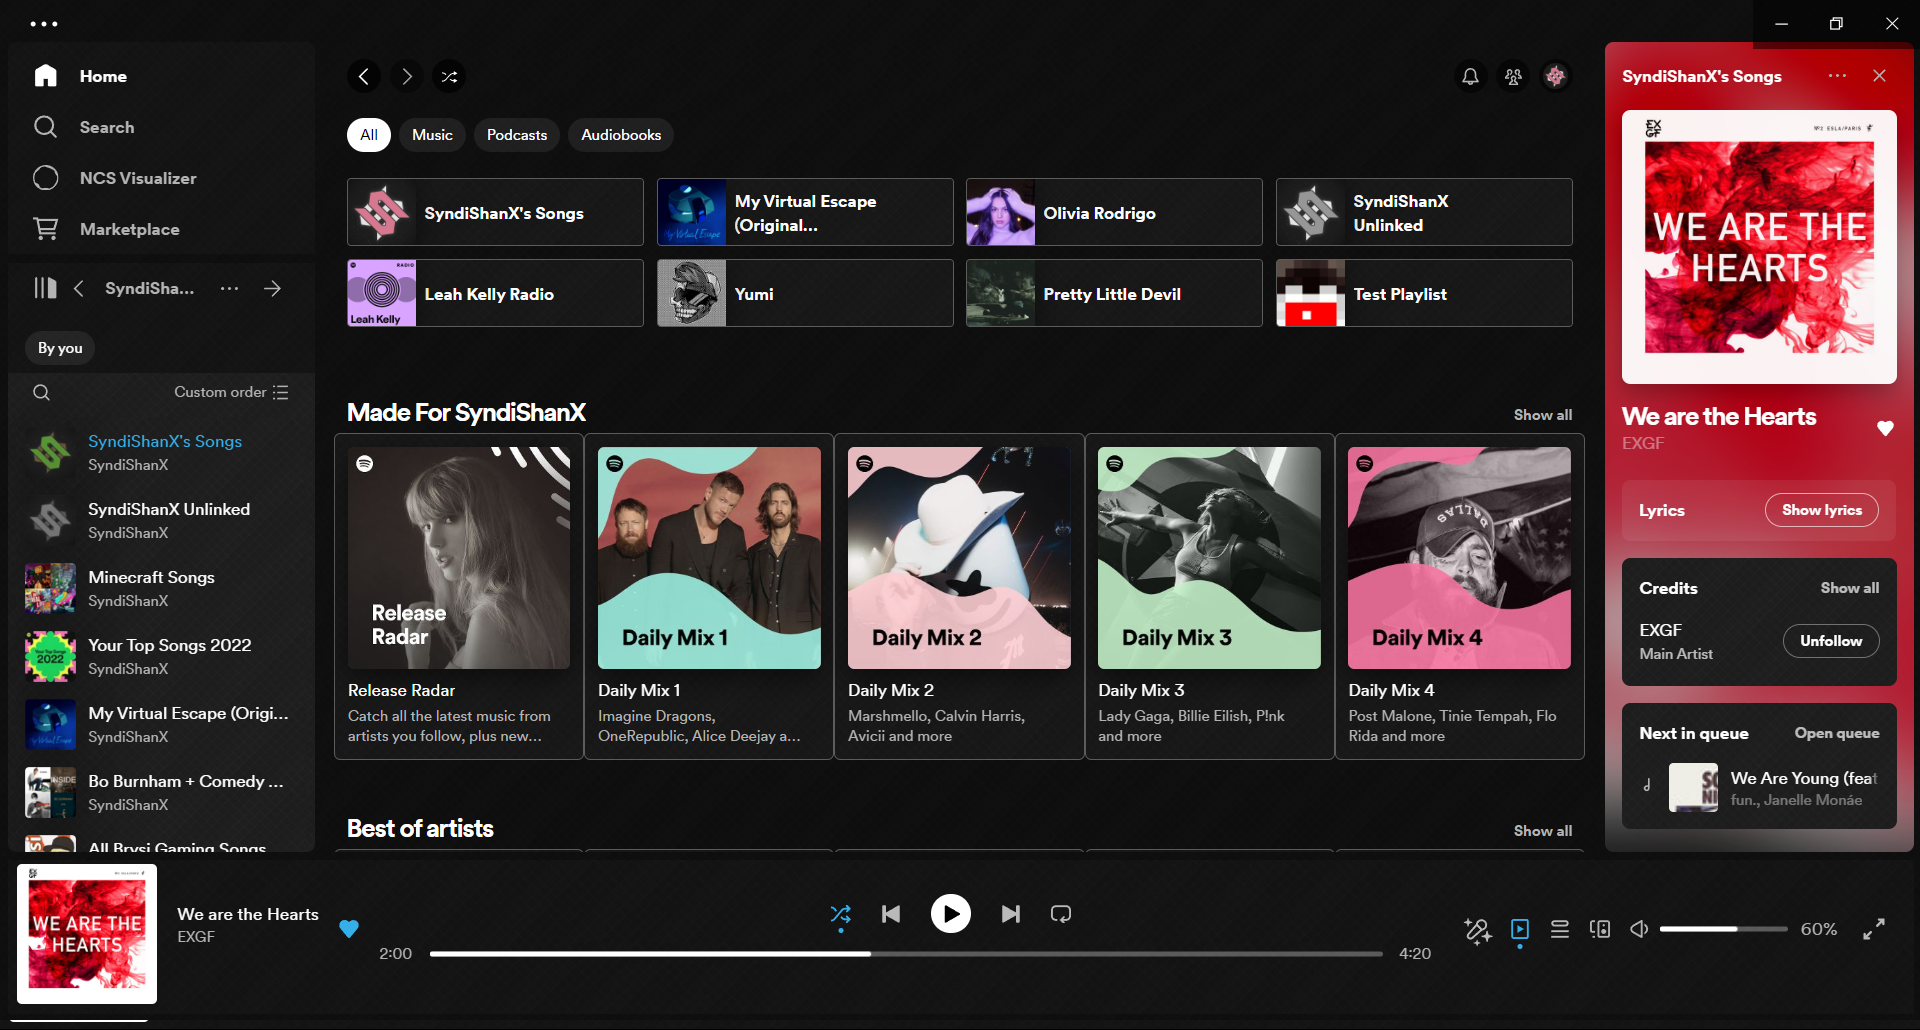The width and height of the screenshot is (1920, 1030).
Task: Click the shuffle icon in top bar
Action: point(450,76)
